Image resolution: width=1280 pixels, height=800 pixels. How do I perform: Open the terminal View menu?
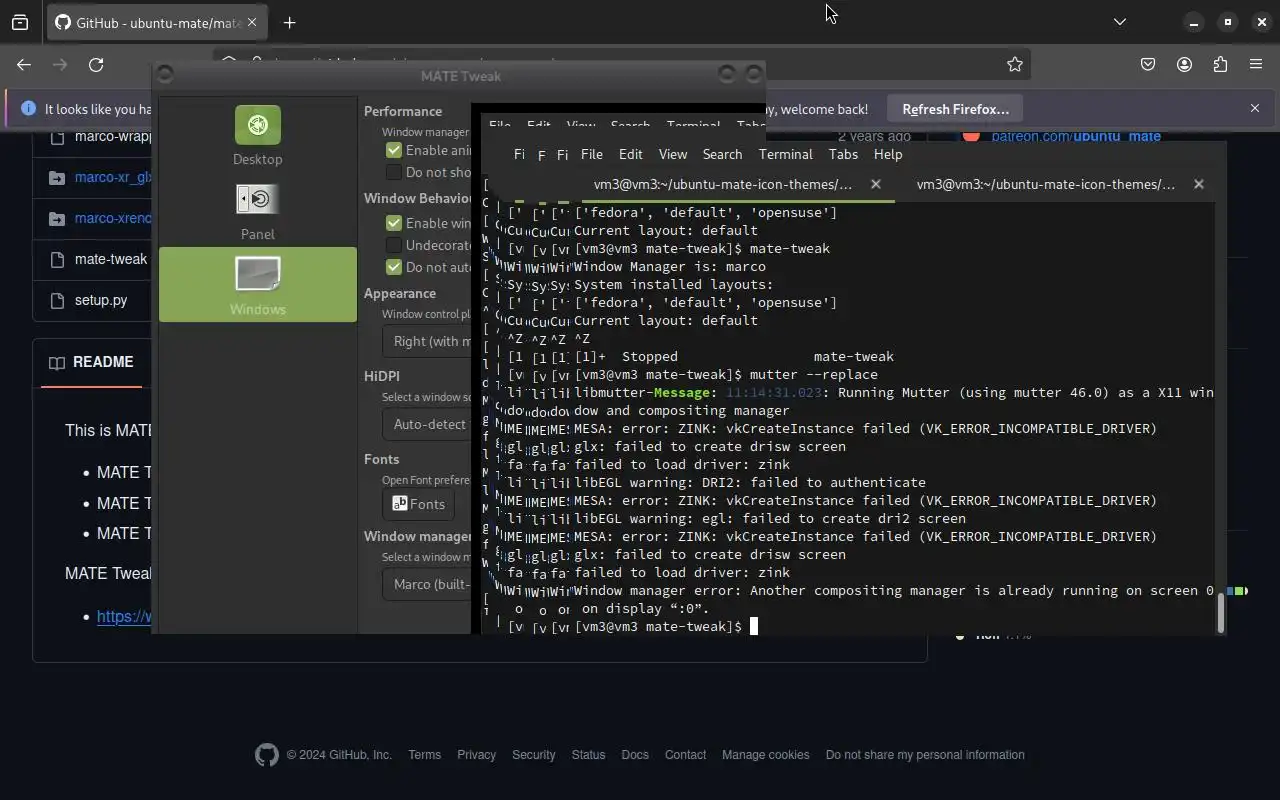673,154
